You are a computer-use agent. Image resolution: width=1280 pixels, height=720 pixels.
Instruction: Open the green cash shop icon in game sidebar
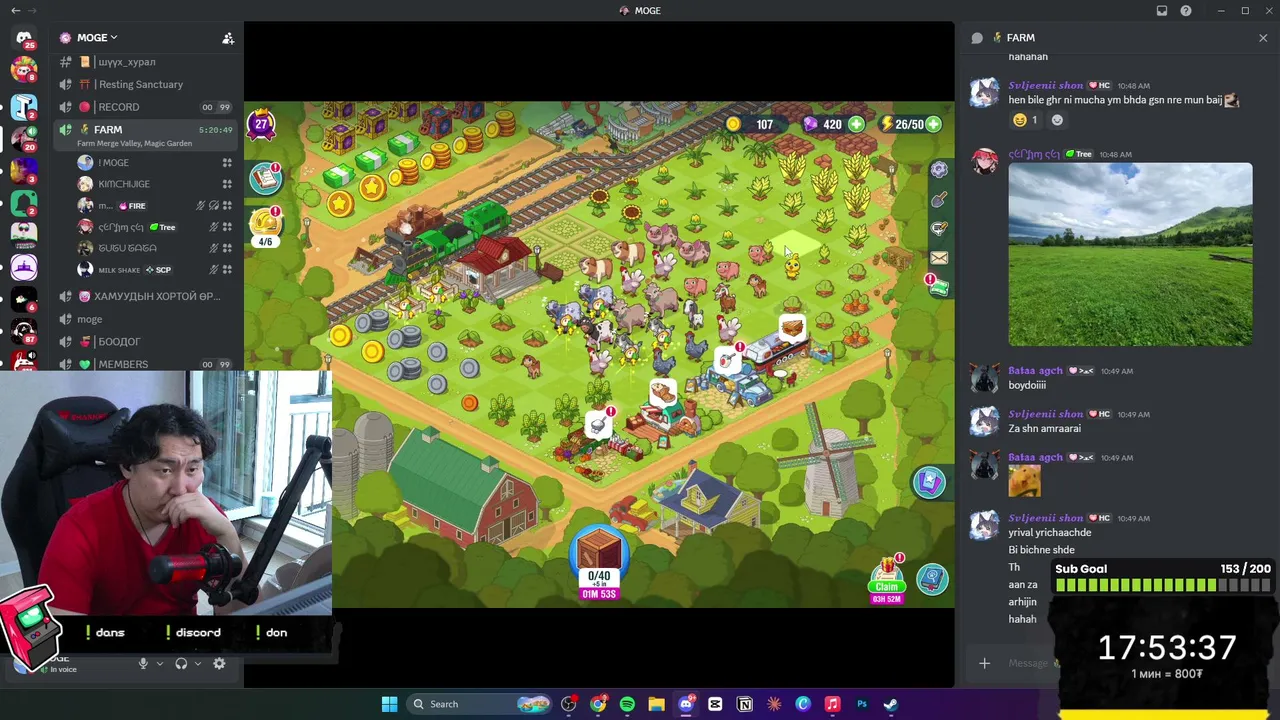point(938,288)
